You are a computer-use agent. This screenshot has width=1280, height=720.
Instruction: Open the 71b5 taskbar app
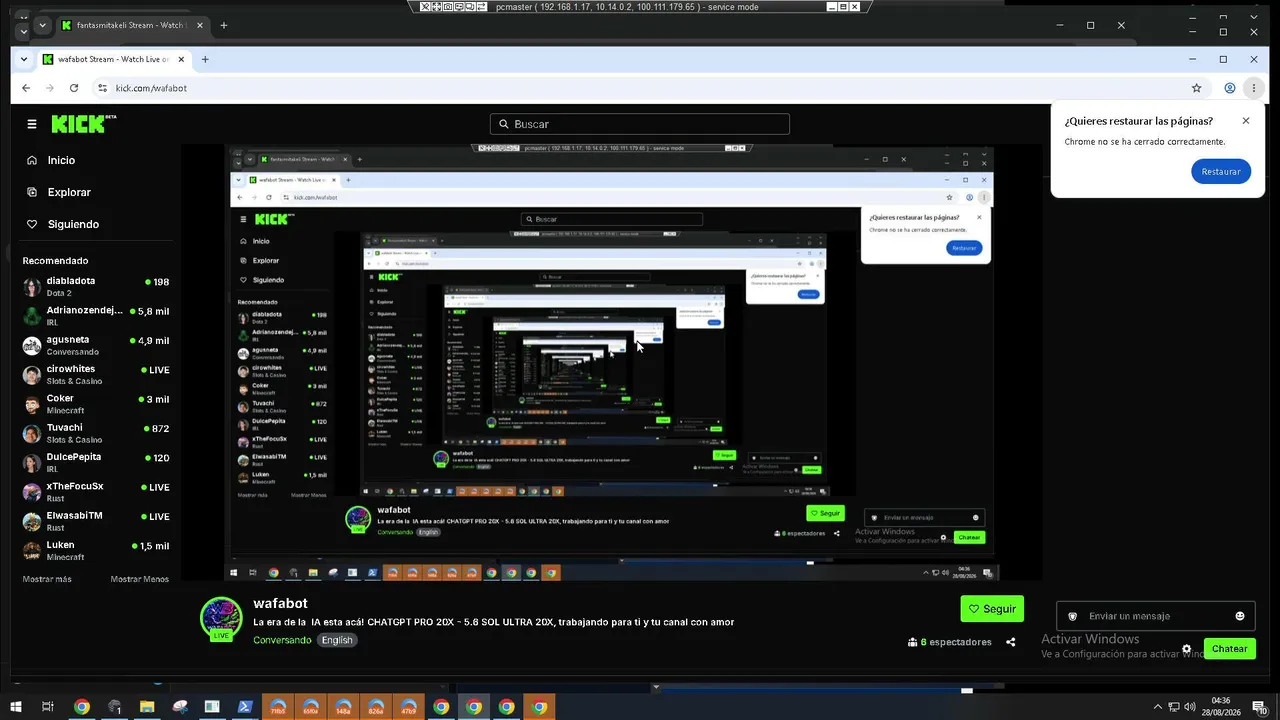278,707
